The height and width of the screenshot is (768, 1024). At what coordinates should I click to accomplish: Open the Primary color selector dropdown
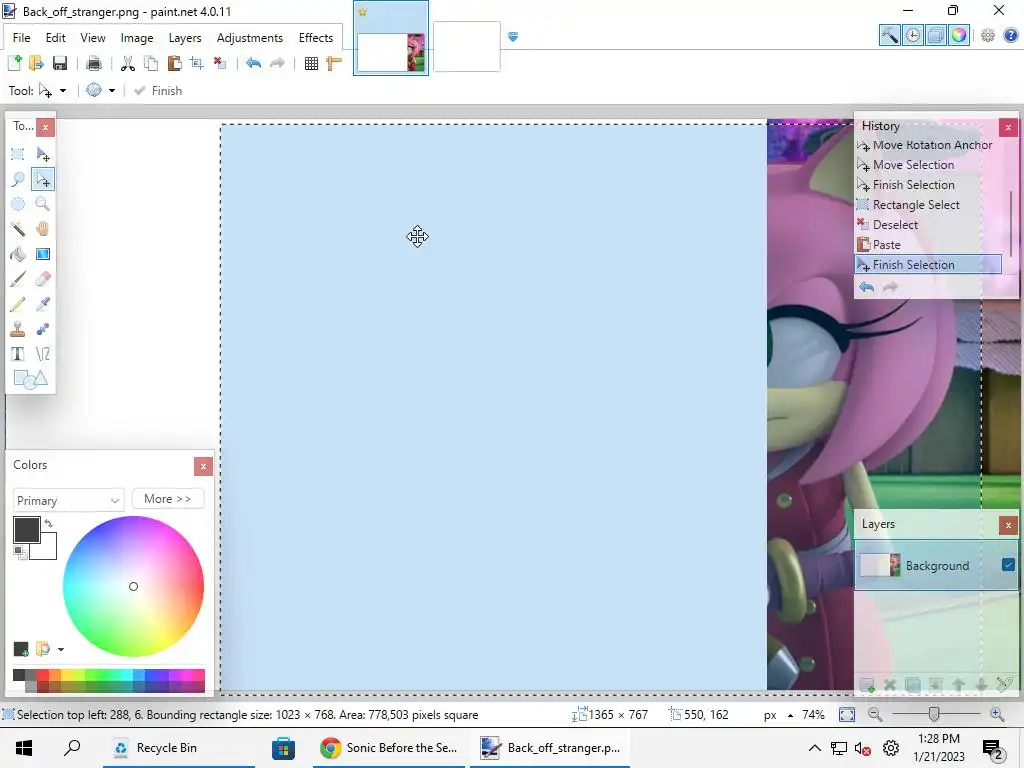68,500
